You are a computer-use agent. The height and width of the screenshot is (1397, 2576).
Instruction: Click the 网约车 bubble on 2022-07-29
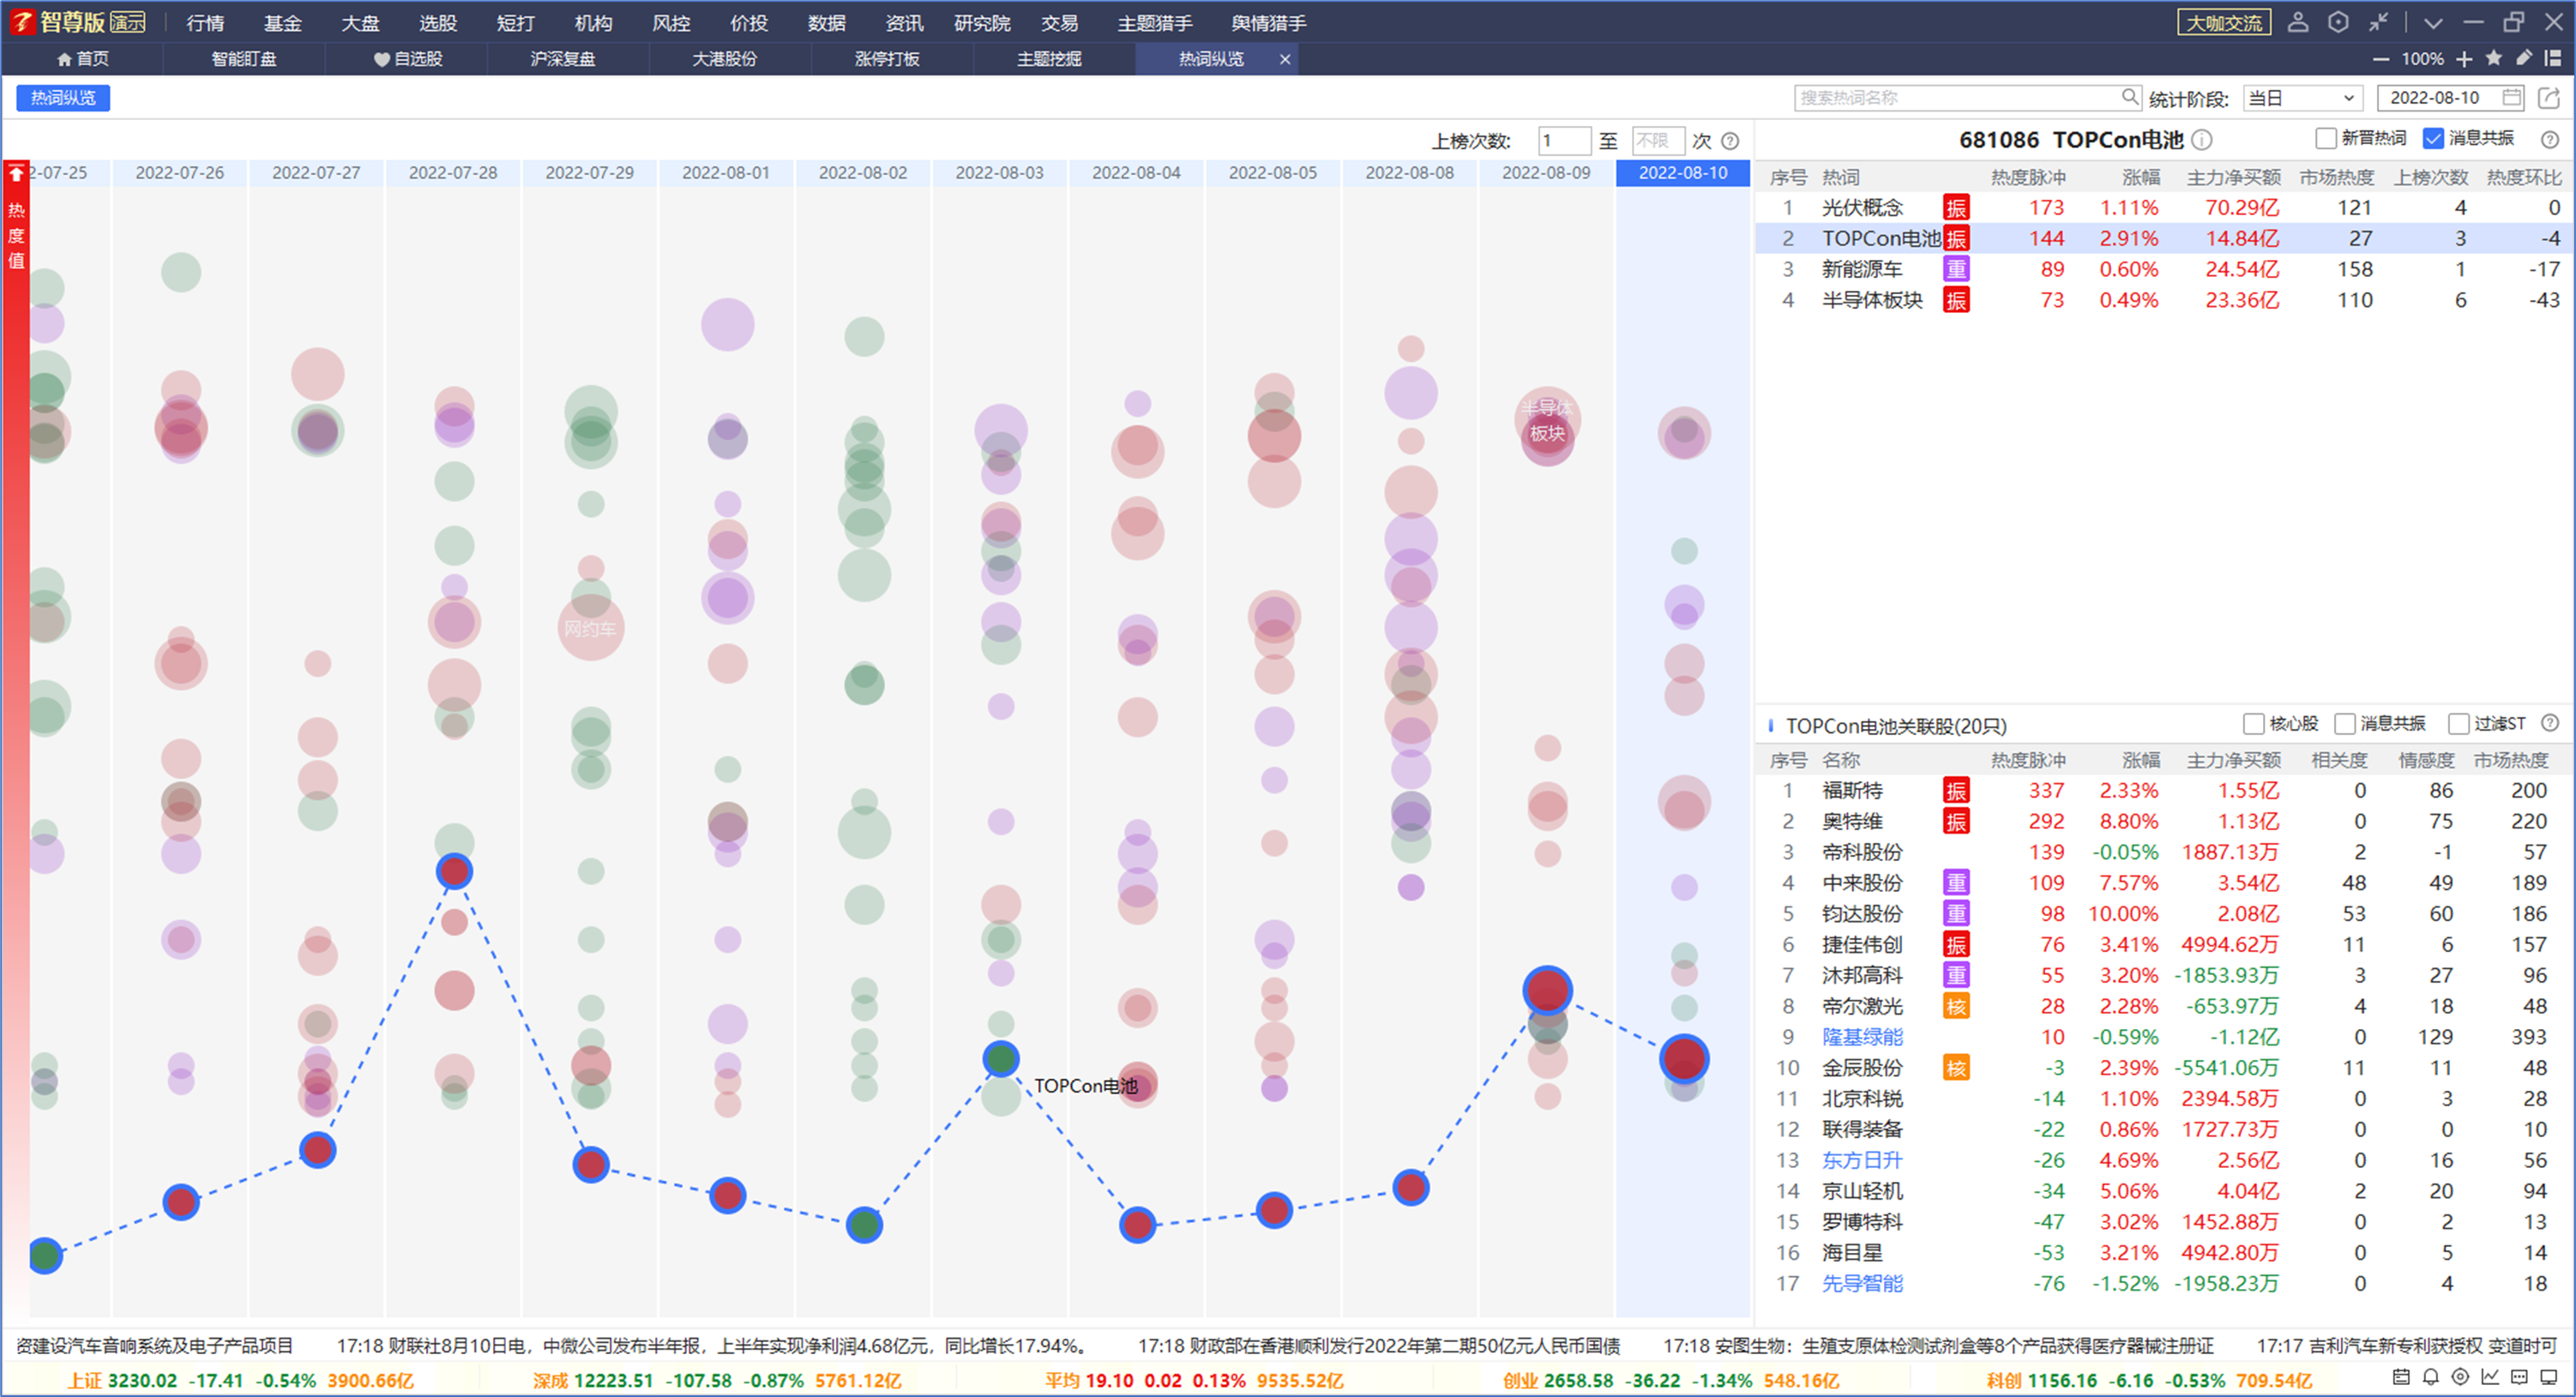pyautogui.click(x=590, y=628)
